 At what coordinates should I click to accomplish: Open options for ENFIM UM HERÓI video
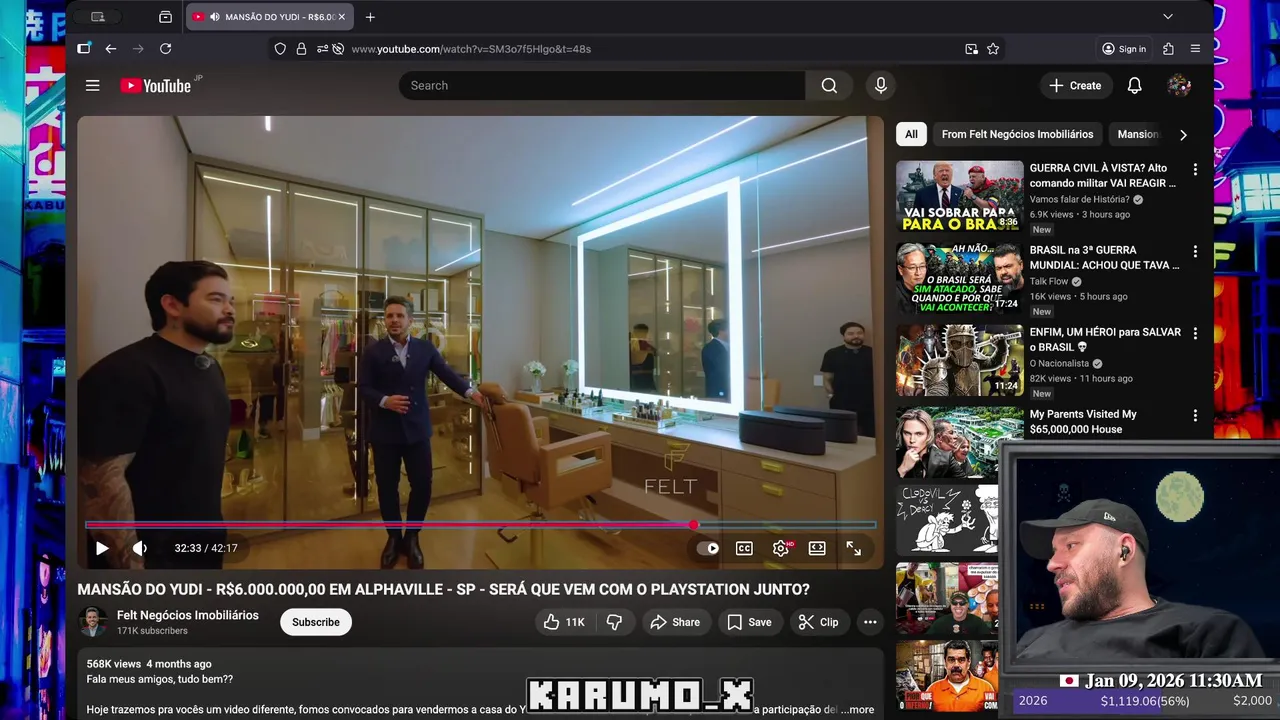click(1194, 334)
